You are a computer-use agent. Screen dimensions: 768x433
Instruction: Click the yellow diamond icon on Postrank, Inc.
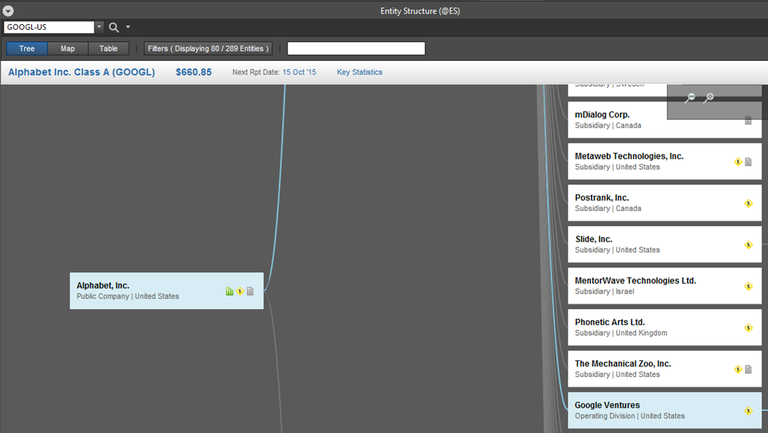748,203
